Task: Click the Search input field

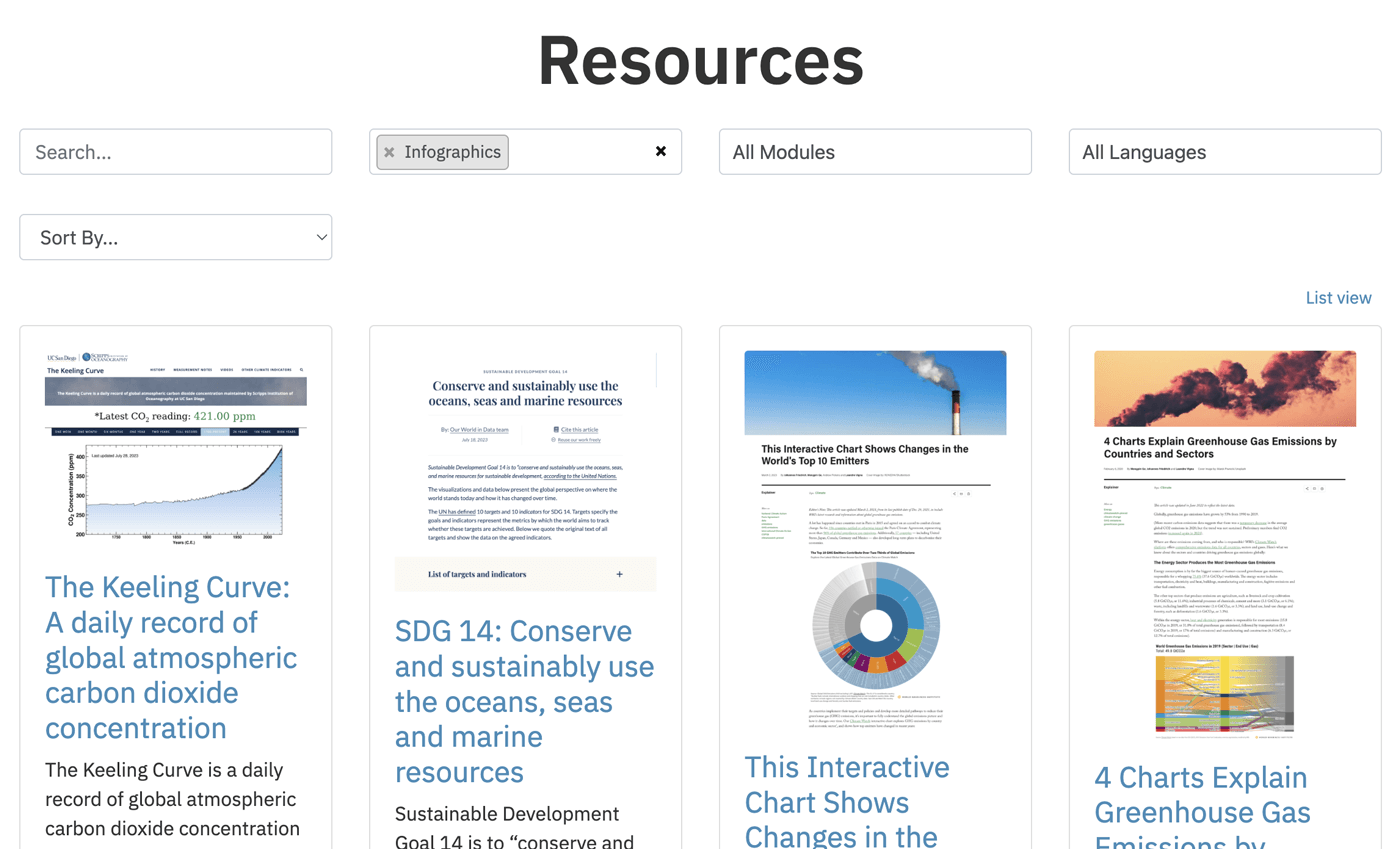Action: 176,152
